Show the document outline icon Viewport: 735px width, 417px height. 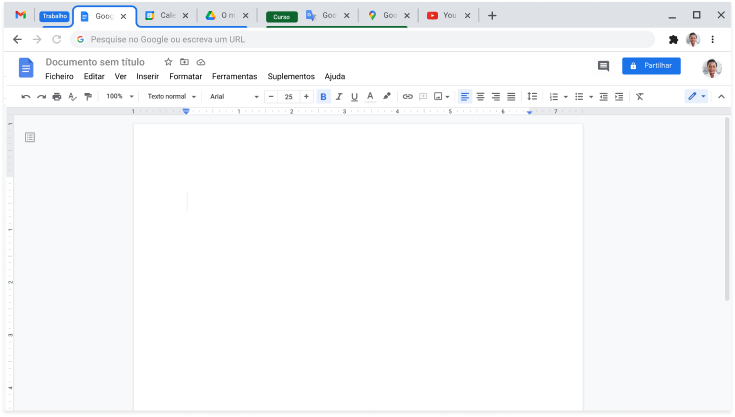(30, 137)
